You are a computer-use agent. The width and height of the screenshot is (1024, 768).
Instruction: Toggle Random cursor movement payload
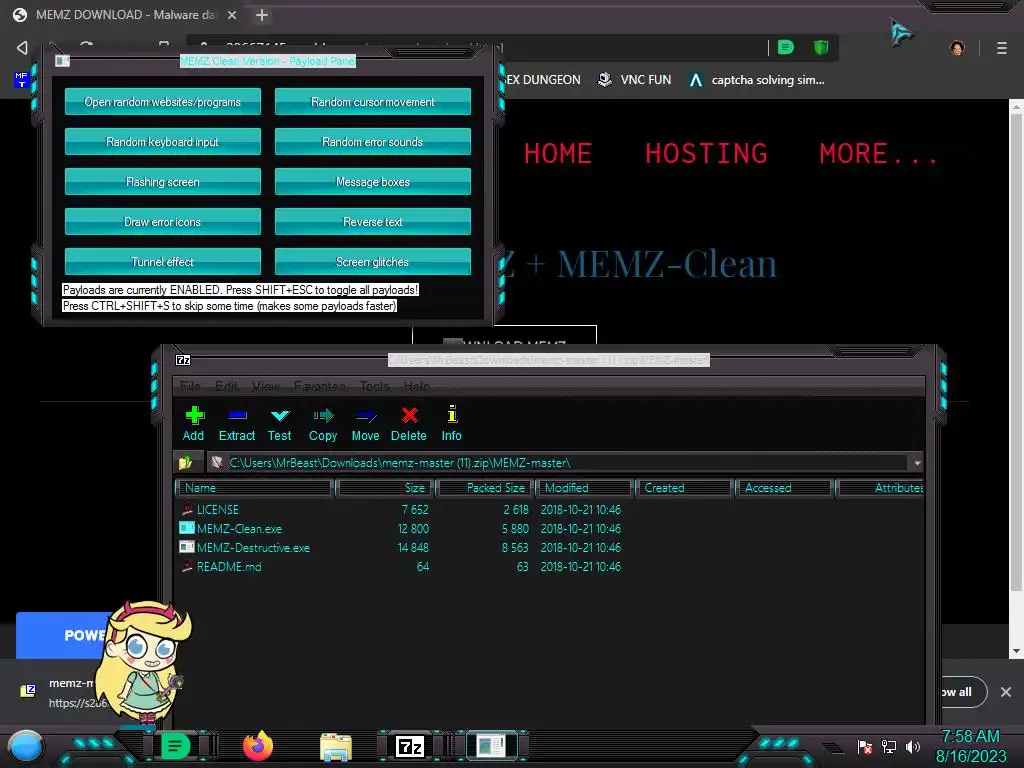point(373,102)
